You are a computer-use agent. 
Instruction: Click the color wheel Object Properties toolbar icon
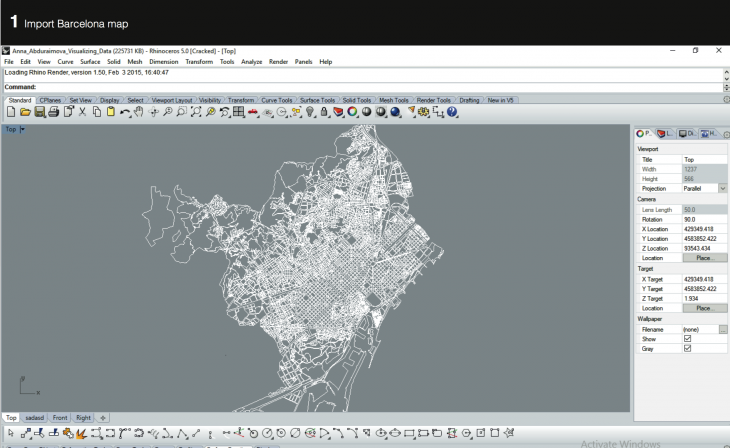click(352, 112)
